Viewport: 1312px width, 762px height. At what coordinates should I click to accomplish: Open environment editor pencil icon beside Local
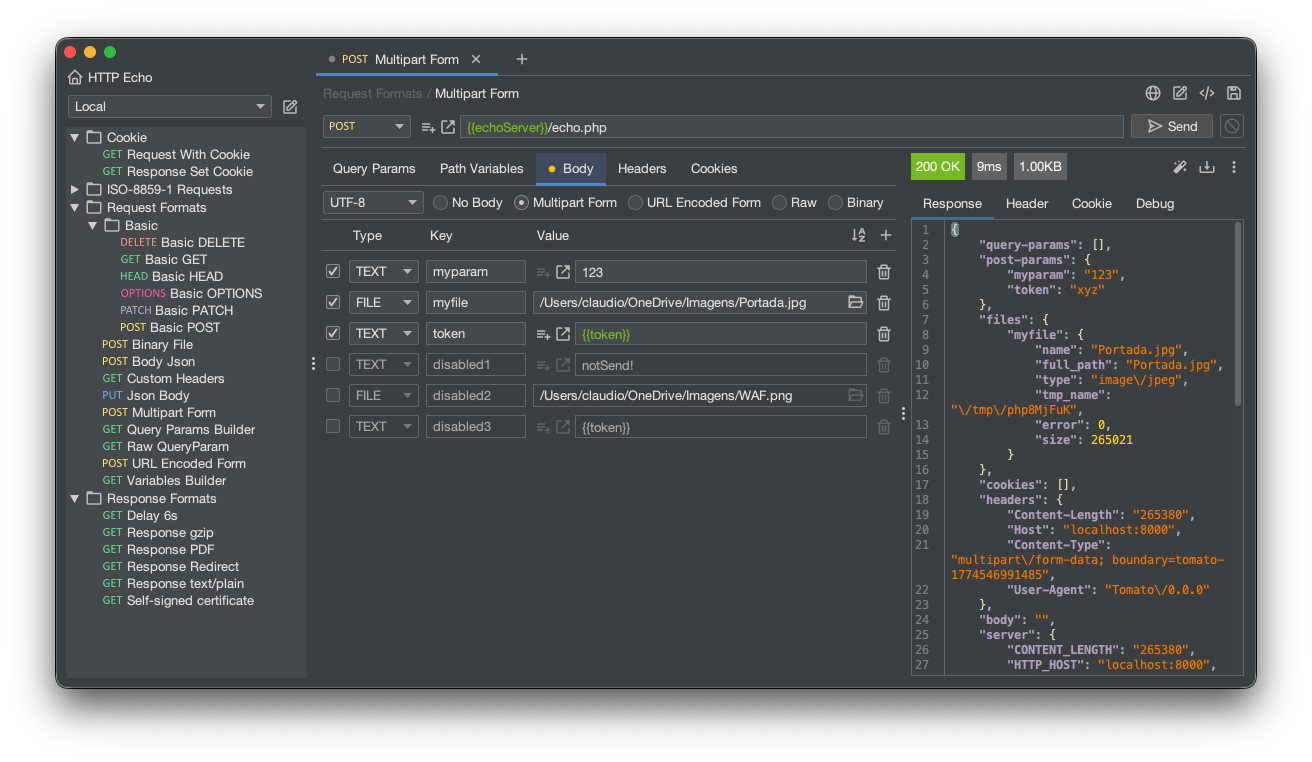pyautogui.click(x=290, y=107)
